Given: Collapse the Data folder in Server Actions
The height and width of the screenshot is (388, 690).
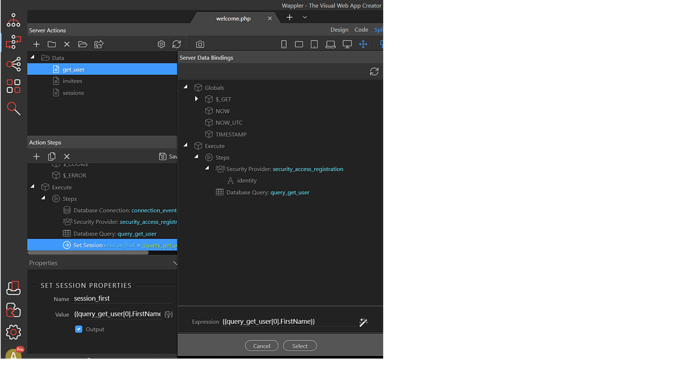Looking at the screenshot, I should click(x=33, y=57).
